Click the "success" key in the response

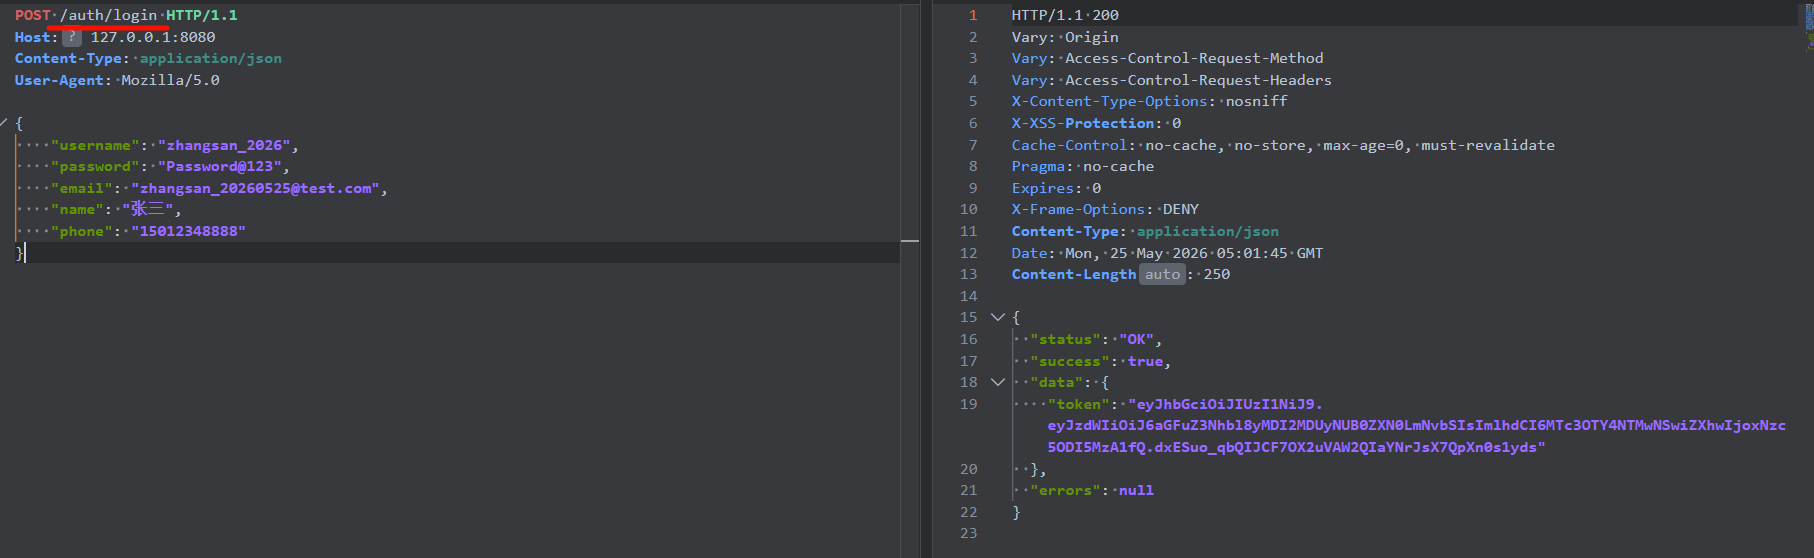[1069, 361]
